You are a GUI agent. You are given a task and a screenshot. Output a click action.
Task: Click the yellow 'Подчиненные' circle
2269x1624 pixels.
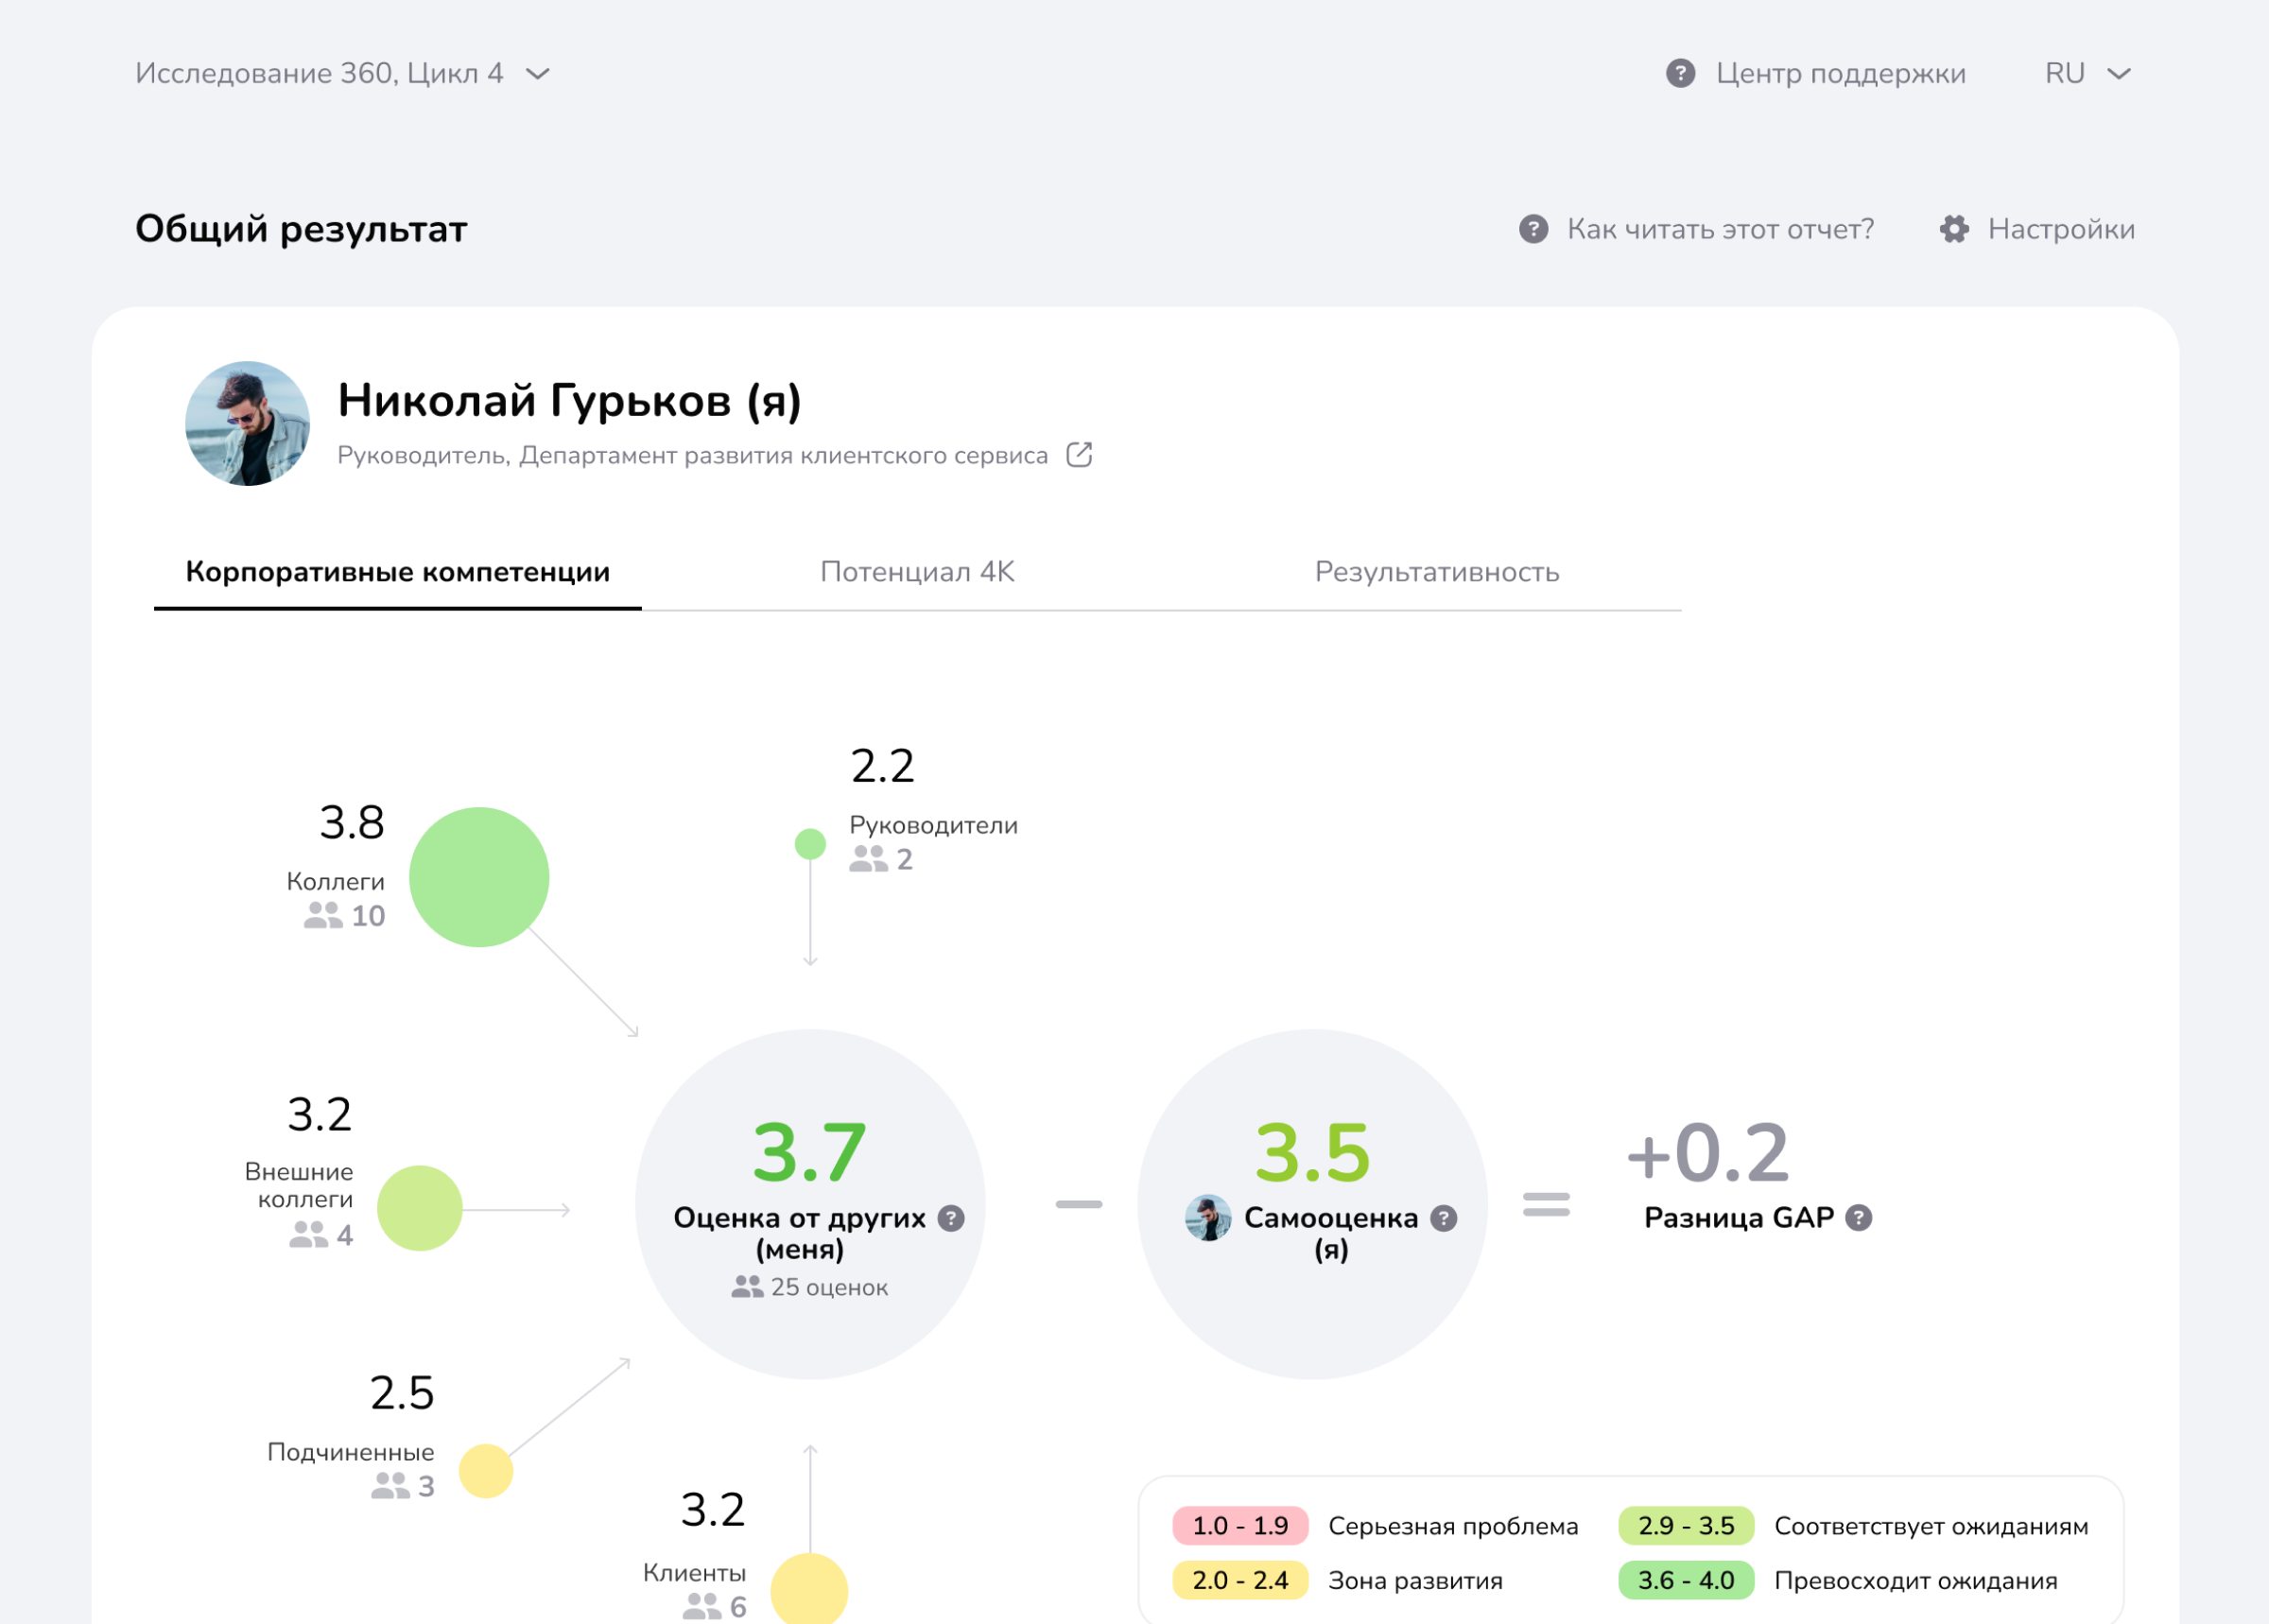(486, 1471)
